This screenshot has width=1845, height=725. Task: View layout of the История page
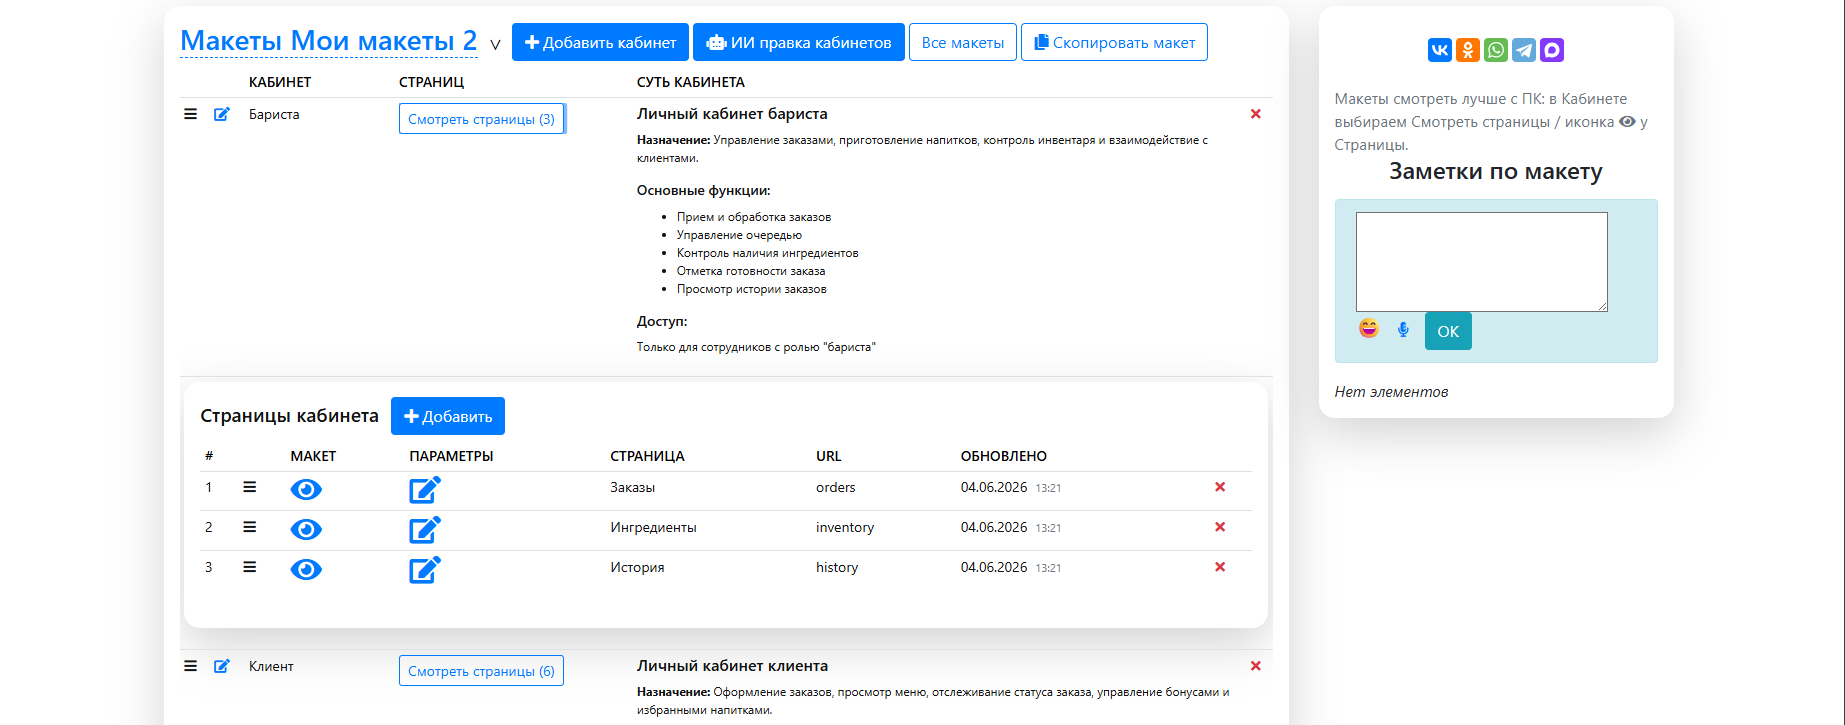pos(306,569)
